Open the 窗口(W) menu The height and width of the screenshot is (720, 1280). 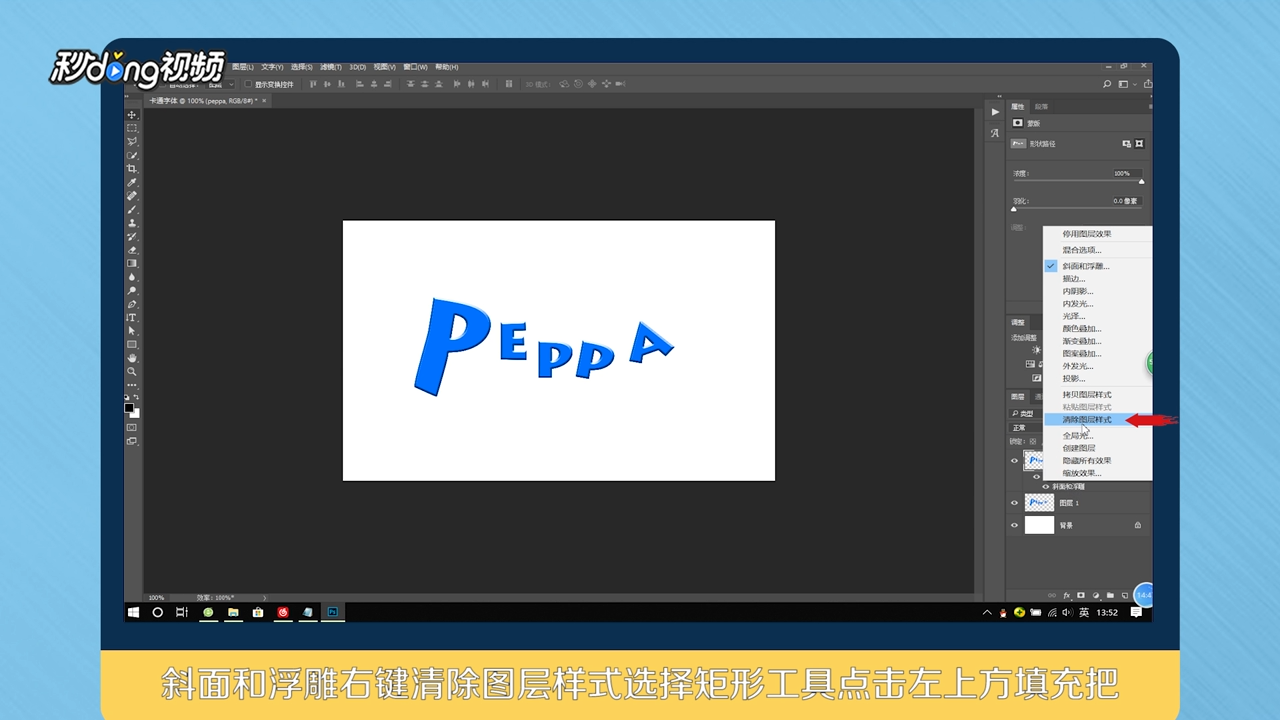(x=416, y=67)
